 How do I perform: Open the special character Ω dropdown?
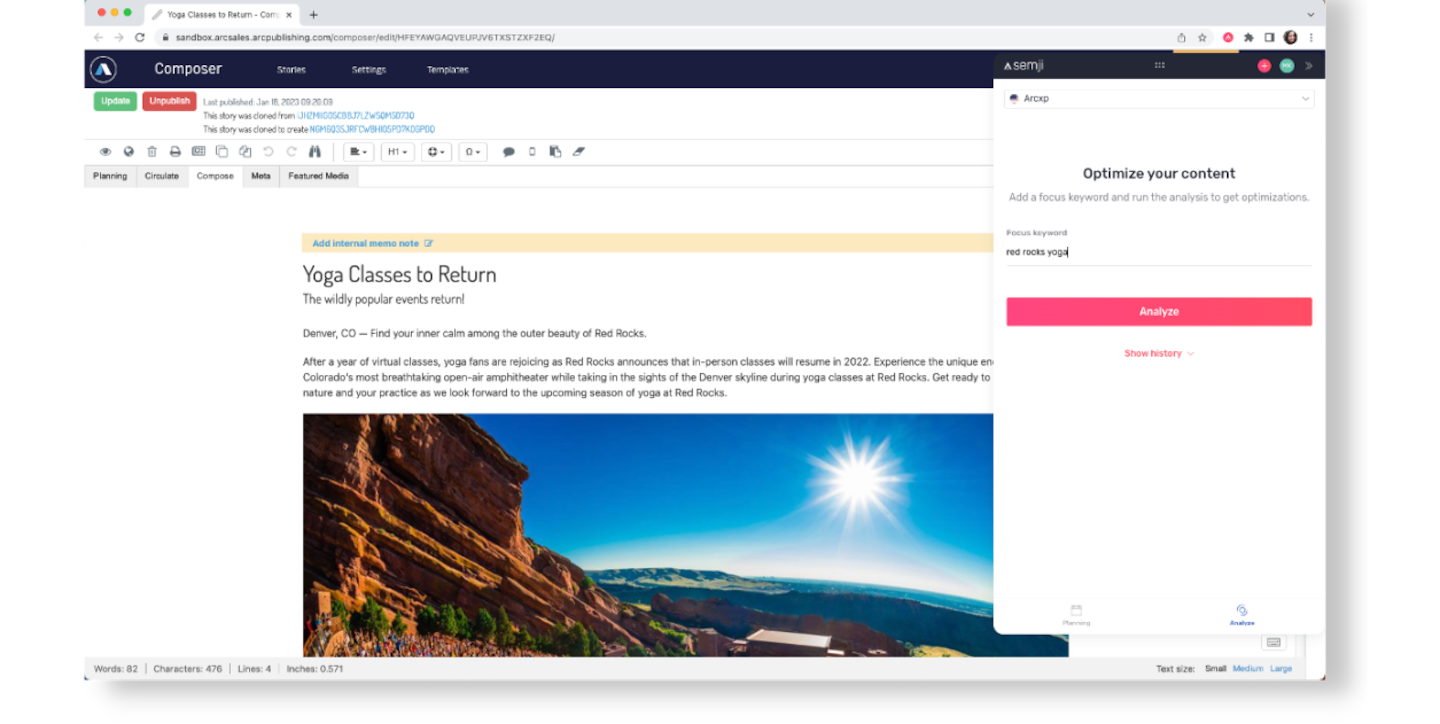point(471,151)
